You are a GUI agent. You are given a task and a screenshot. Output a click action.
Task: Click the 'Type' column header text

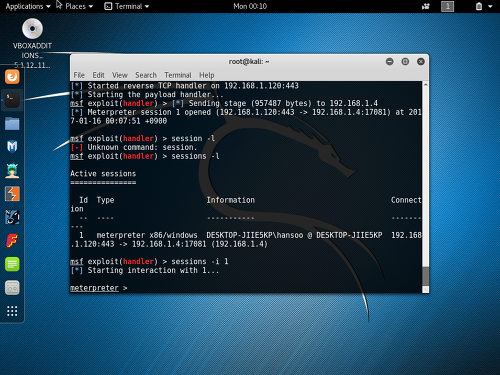[x=105, y=200]
